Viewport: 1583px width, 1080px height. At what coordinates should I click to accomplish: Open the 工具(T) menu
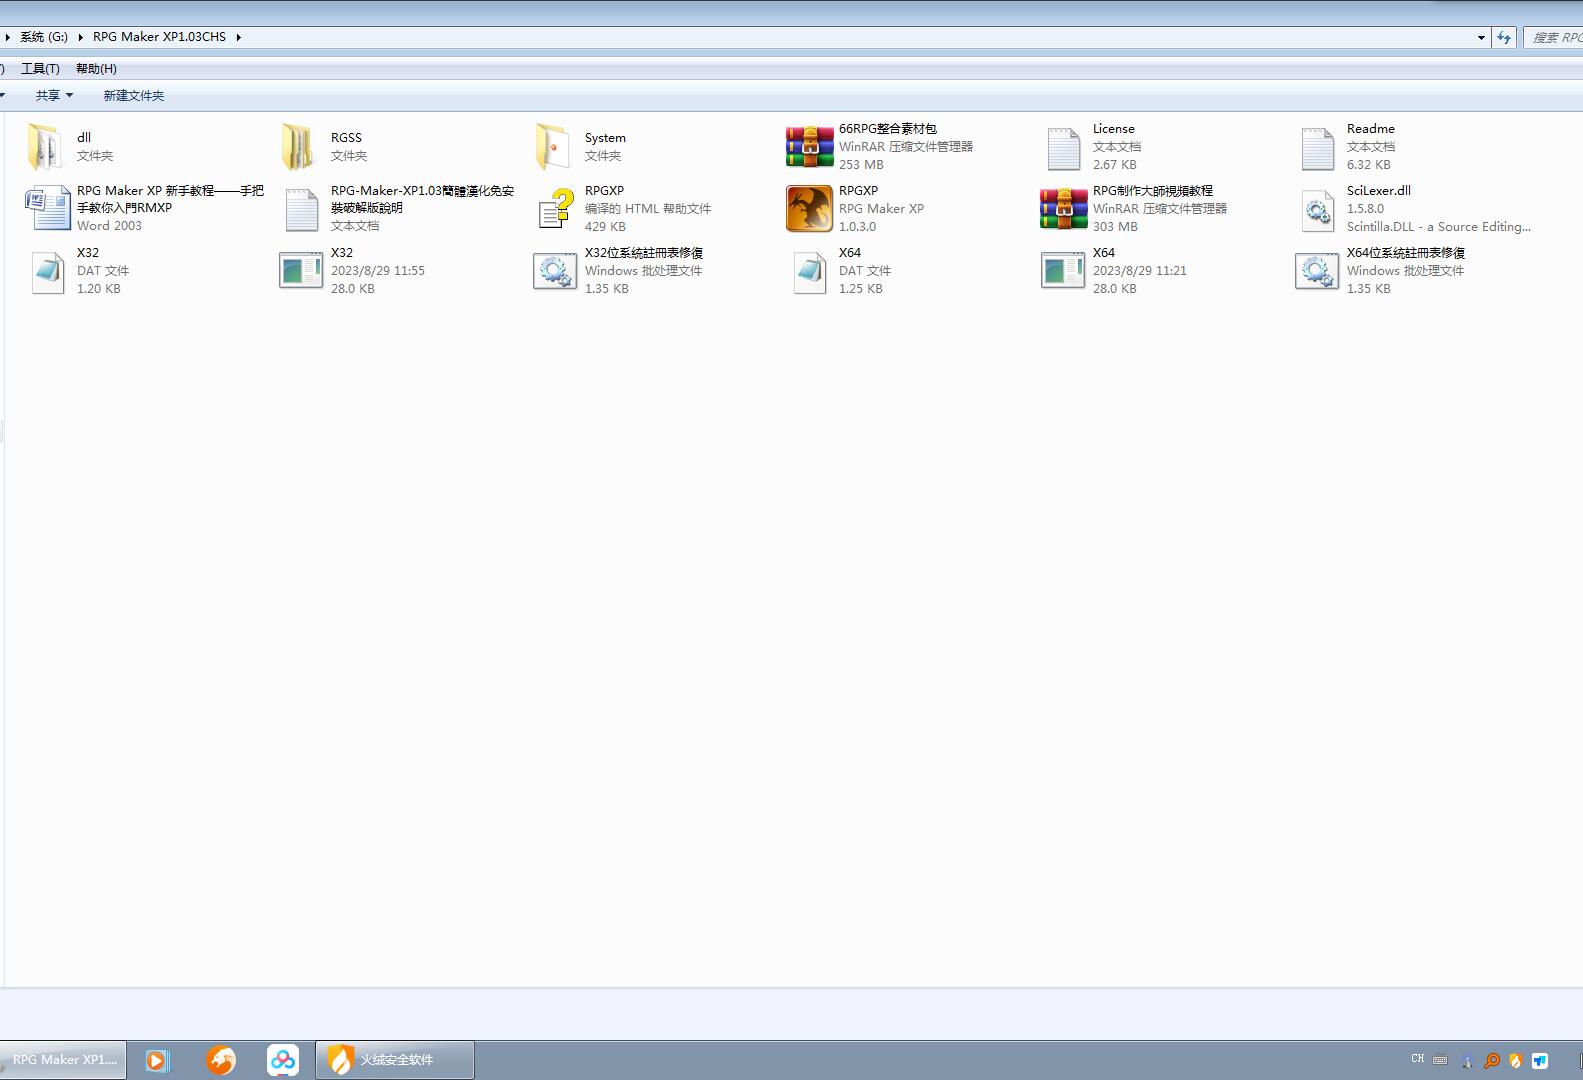click(x=40, y=69)
